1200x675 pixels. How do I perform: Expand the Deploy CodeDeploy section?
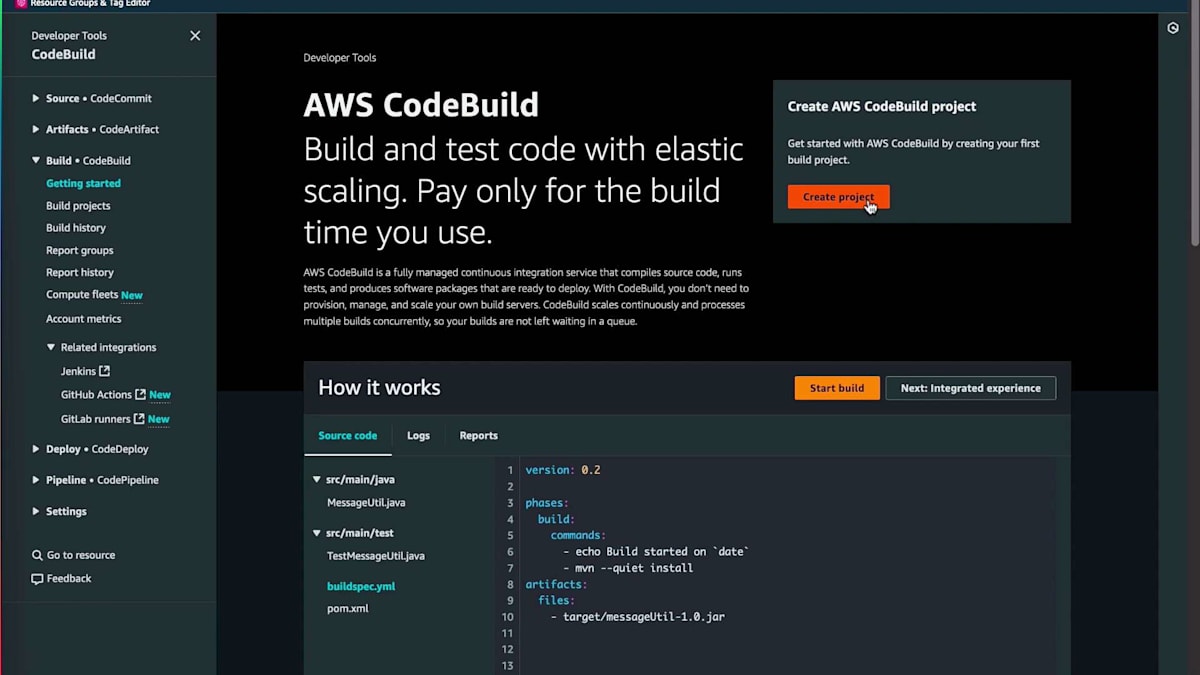(36, 449)
